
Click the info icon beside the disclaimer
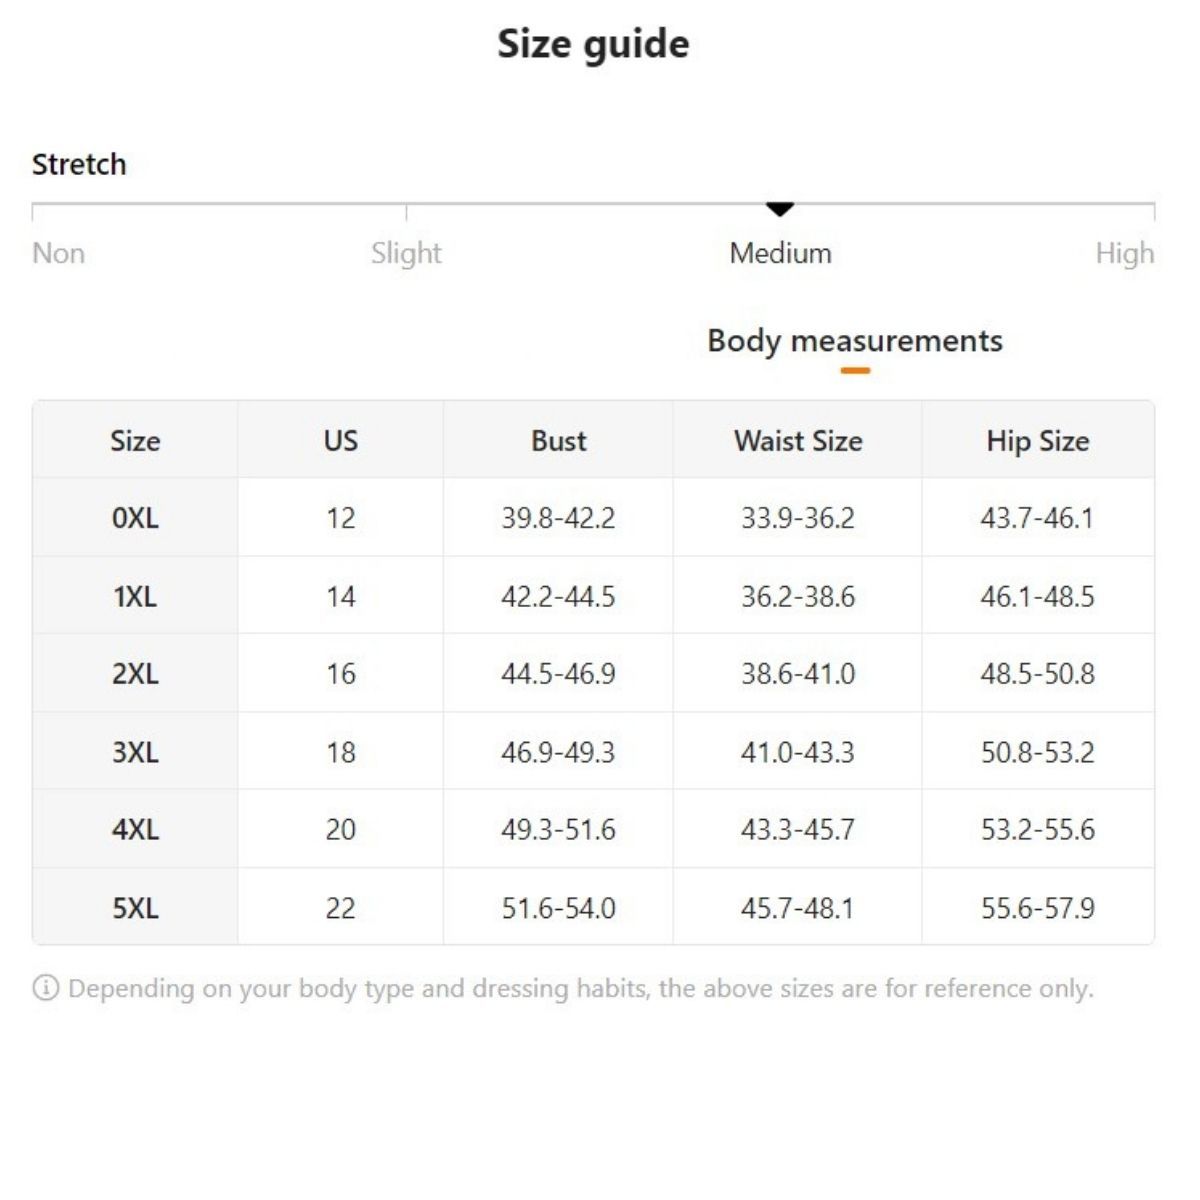coord(46,988)
